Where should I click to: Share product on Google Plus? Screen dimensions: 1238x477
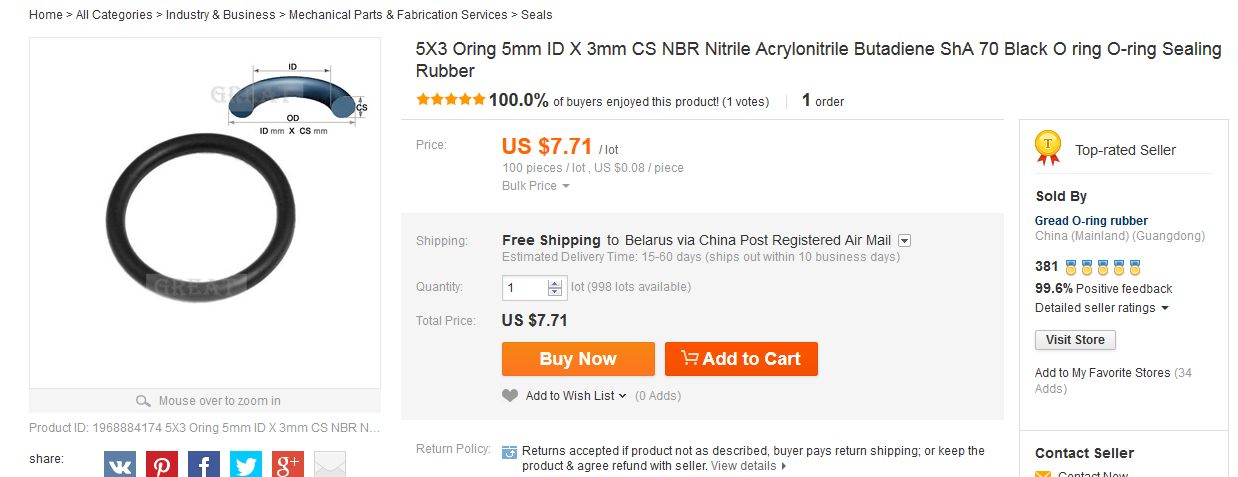[x=288, y=465]
